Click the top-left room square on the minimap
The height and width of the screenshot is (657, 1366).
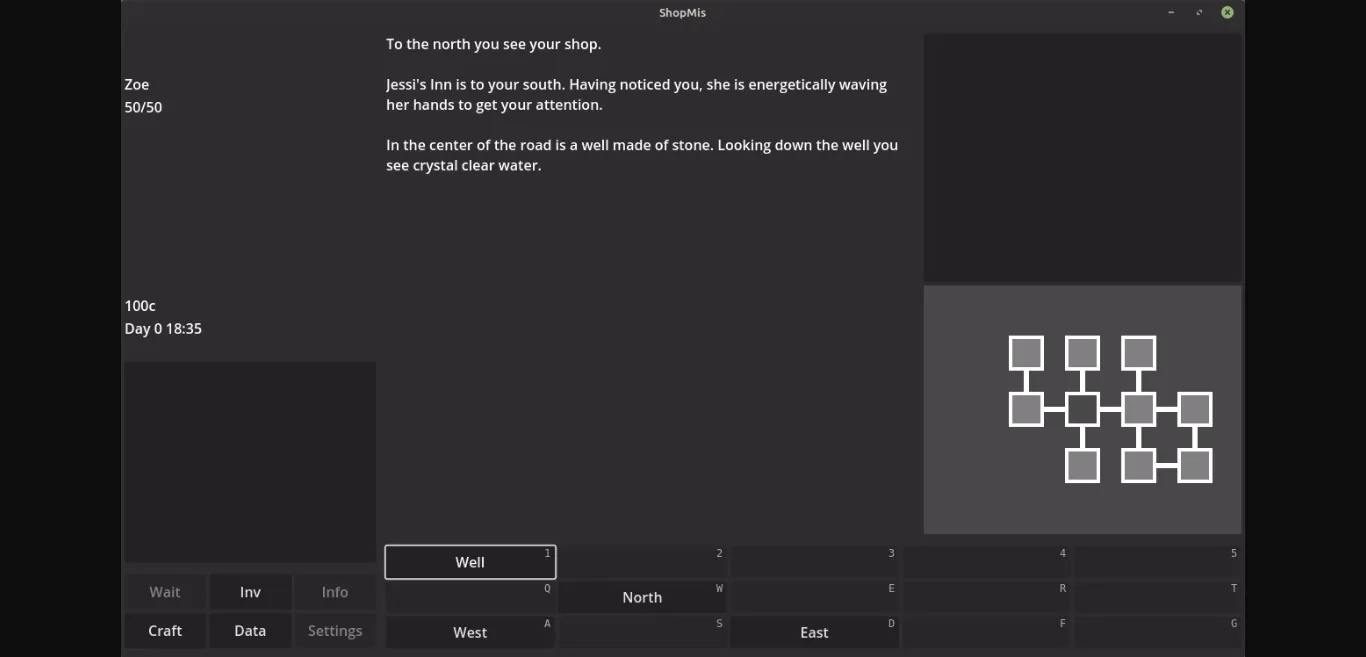(x=1027, y=352)
